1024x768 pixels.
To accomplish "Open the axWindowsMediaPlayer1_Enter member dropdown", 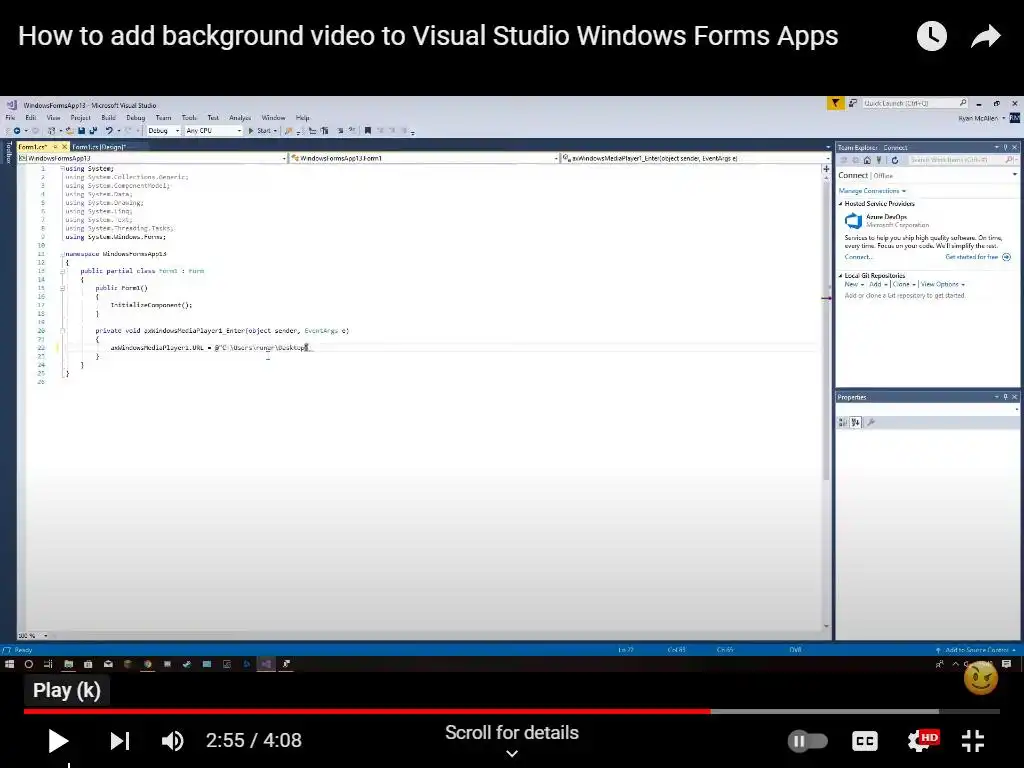I will [696, 158].
